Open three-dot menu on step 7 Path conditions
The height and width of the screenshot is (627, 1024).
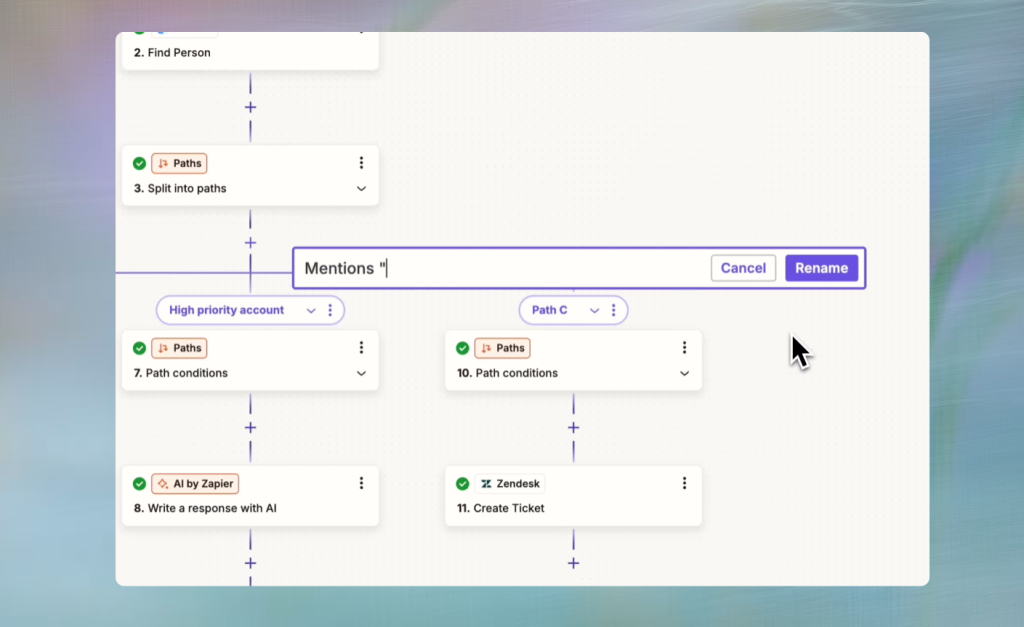coord(361,348)
